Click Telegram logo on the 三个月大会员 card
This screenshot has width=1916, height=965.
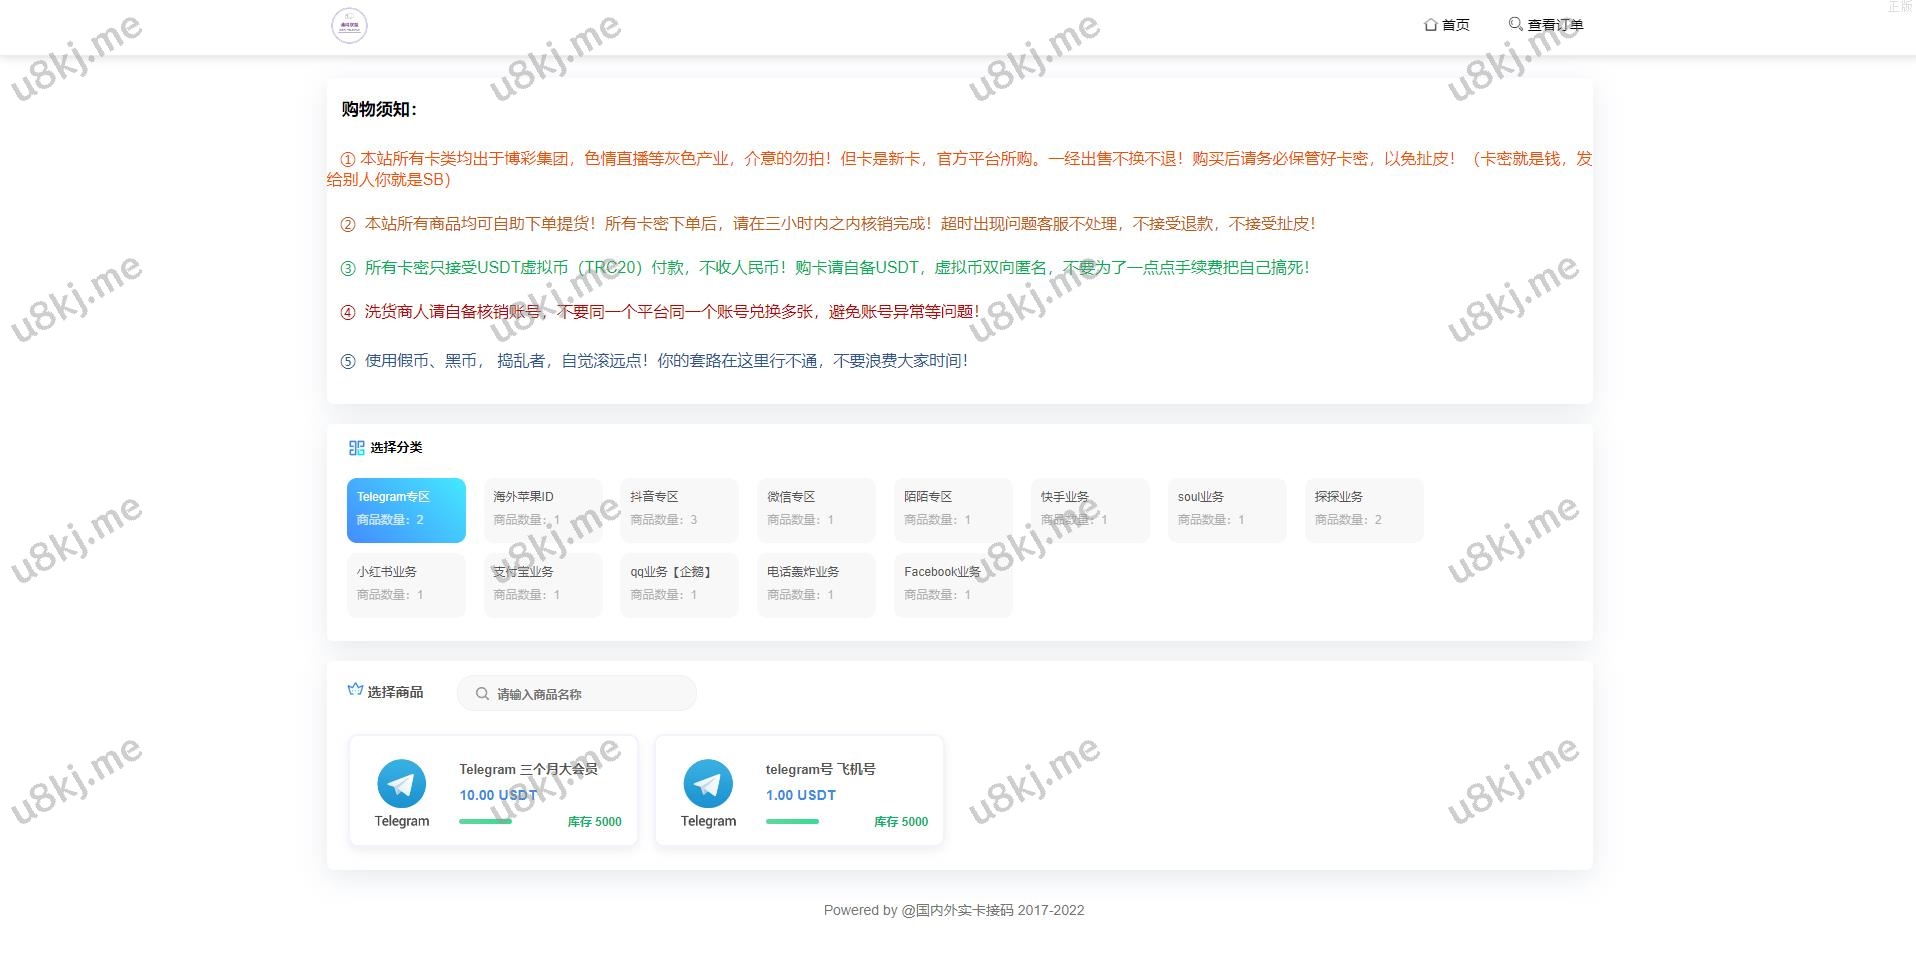point(401,784)
